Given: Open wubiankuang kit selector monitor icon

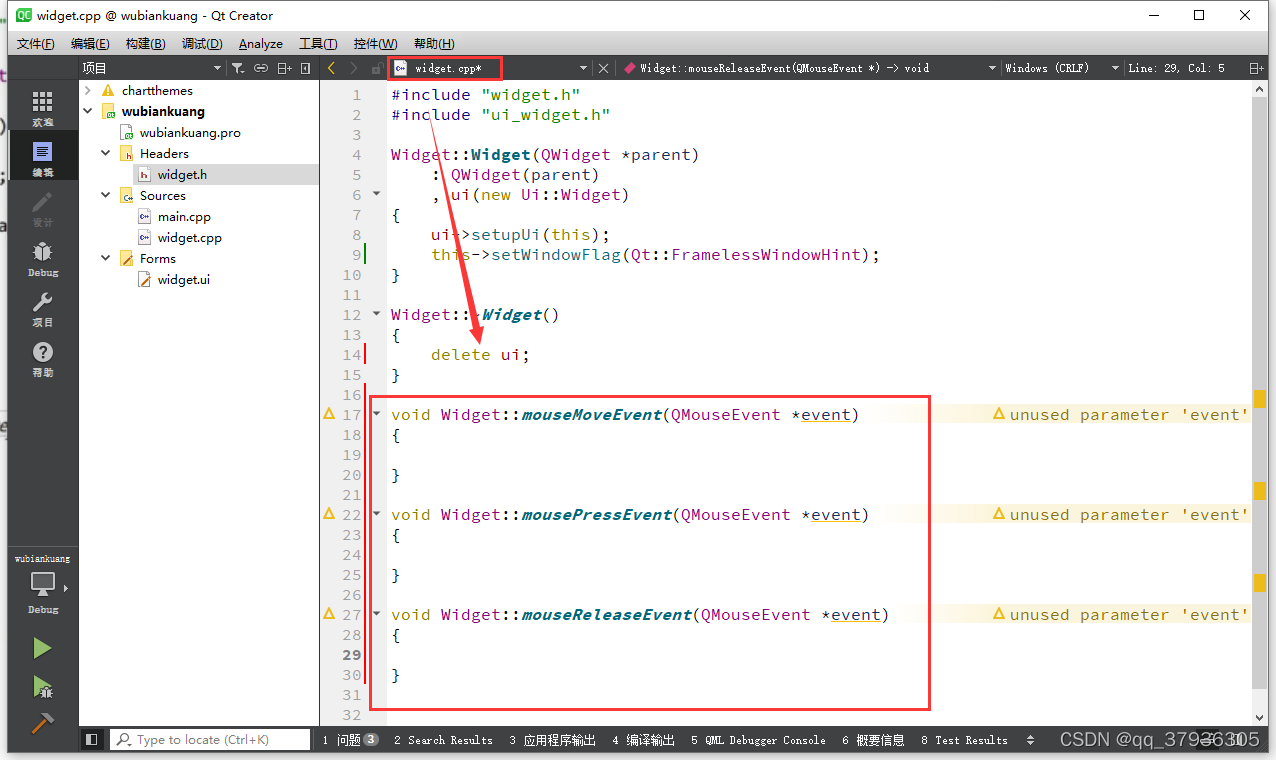Looking at the screenshot, I should [x=42, y=585].
